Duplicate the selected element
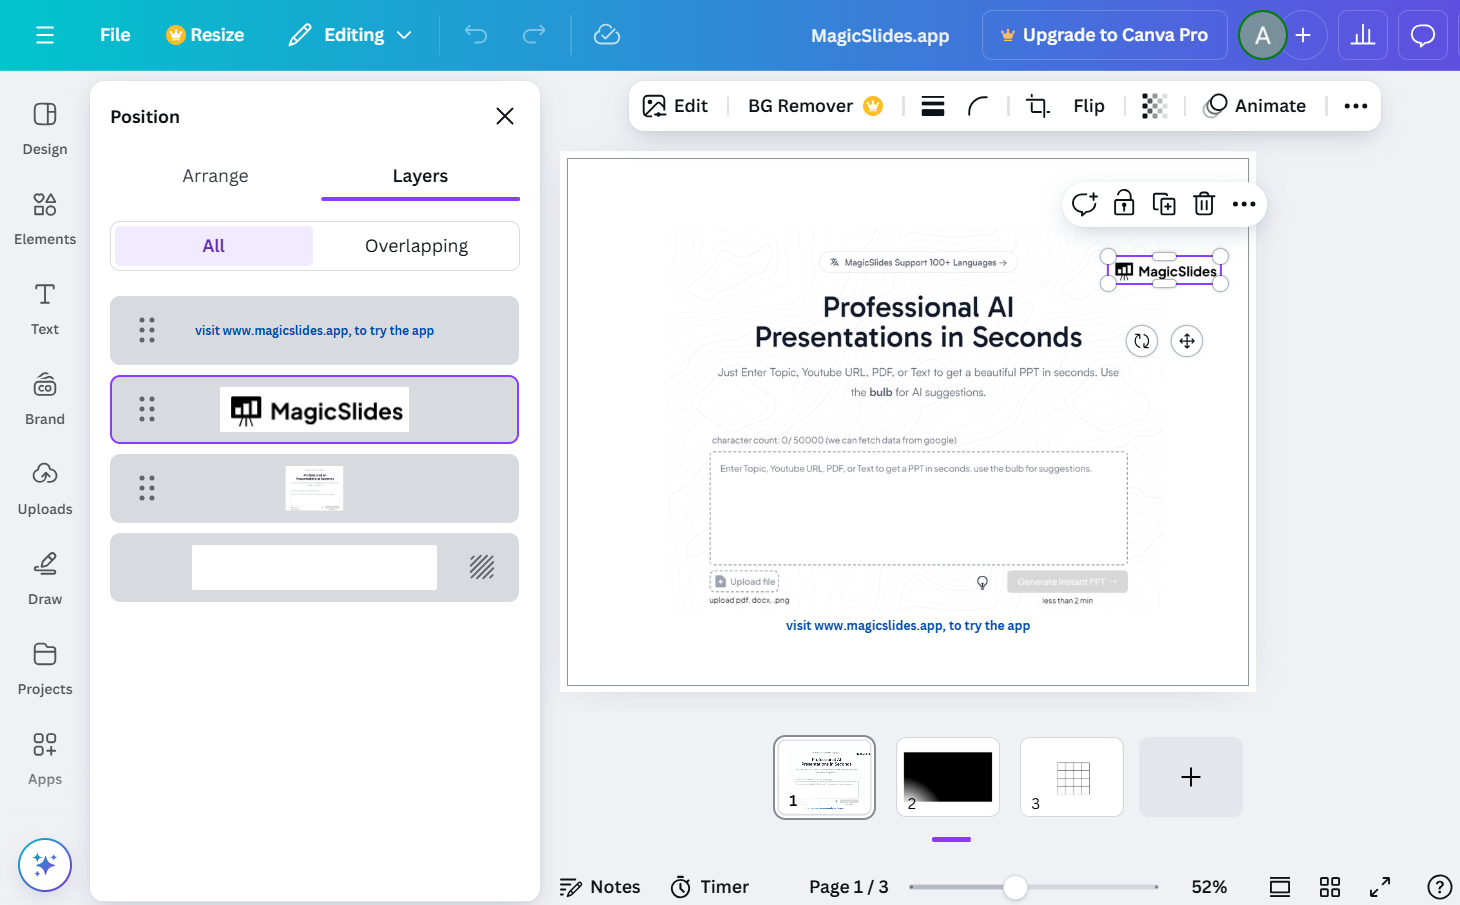This screenshot has height=905, width=1460. 1164,204
